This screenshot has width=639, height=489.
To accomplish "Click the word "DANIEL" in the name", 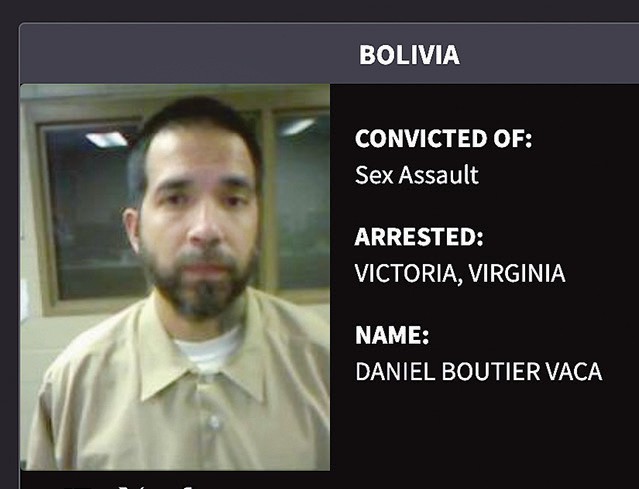I will click(x=395, y=371).
